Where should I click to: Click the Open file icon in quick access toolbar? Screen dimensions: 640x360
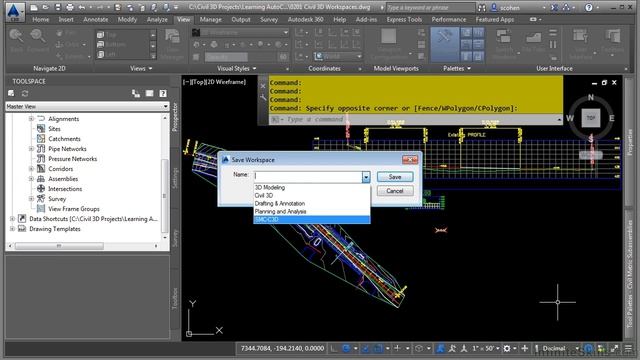[46, 7]
